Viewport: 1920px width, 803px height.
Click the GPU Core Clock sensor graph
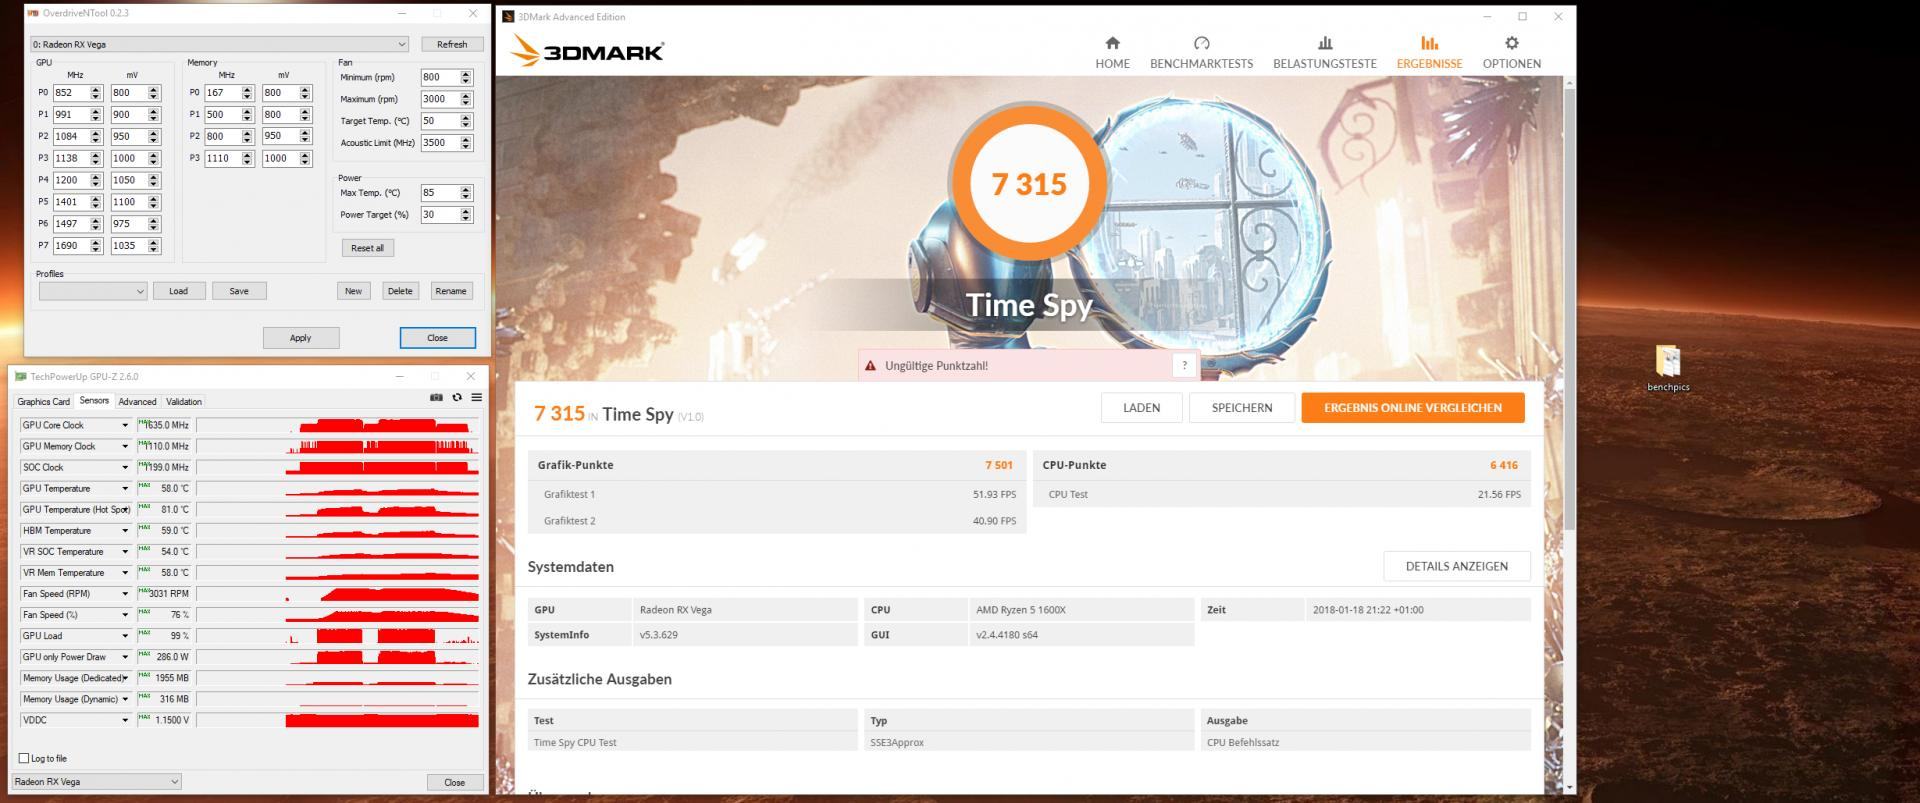pos(338,425)
